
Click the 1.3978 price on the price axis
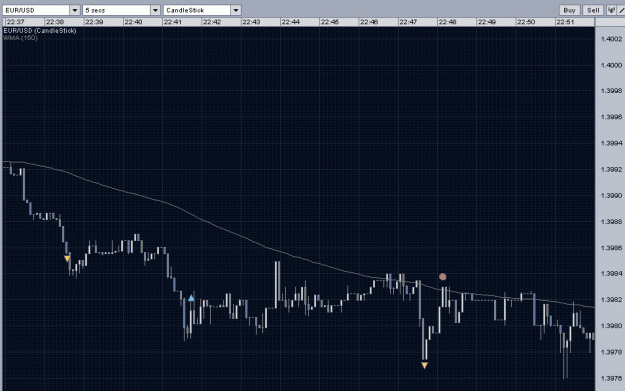[611, 352]
